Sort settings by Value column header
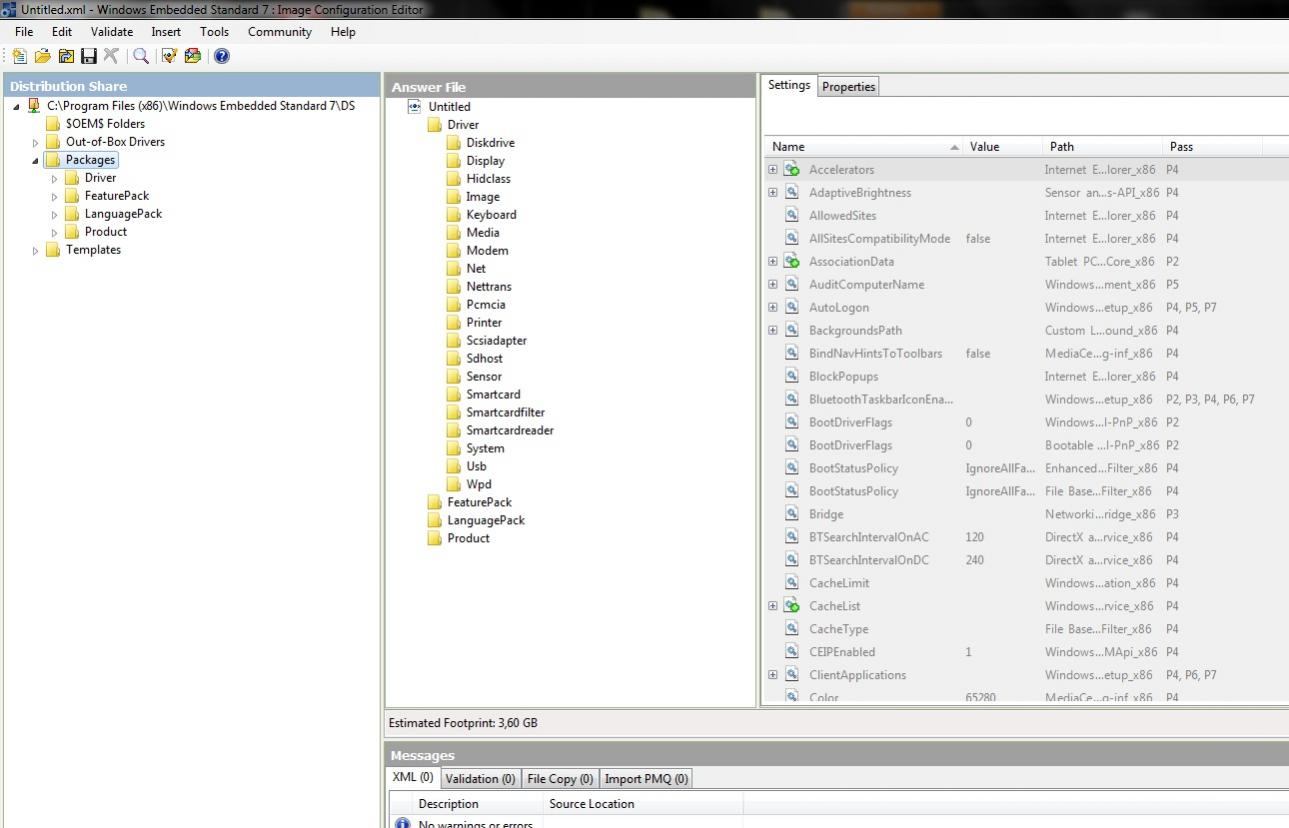This screenshot has width=1289, height=828. click(x=1003, y=146)
